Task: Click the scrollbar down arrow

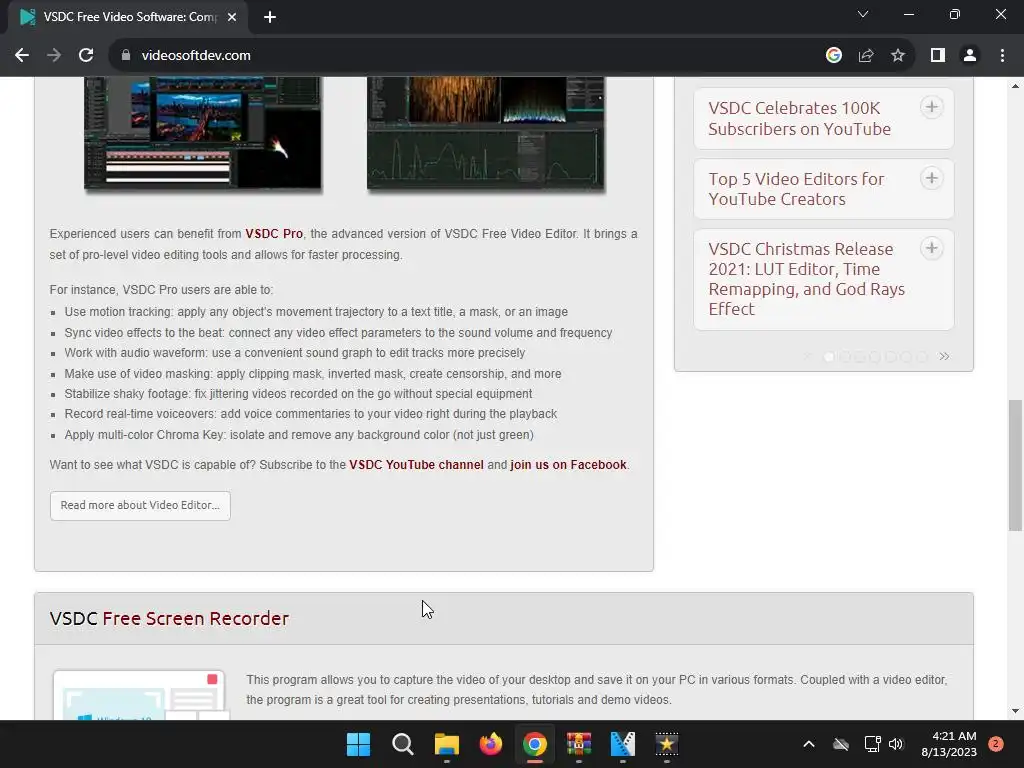Action: point(1015,711)
